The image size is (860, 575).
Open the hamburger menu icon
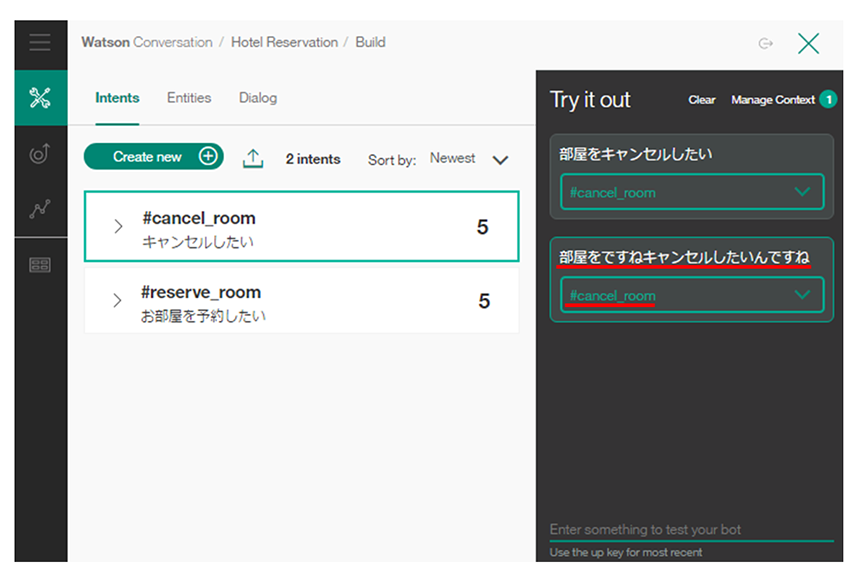(40, 42)
